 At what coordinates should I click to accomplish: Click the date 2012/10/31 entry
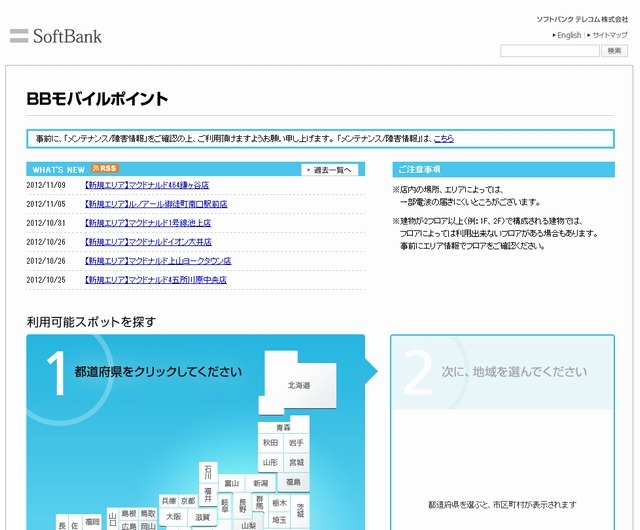(x=46, y=223)
